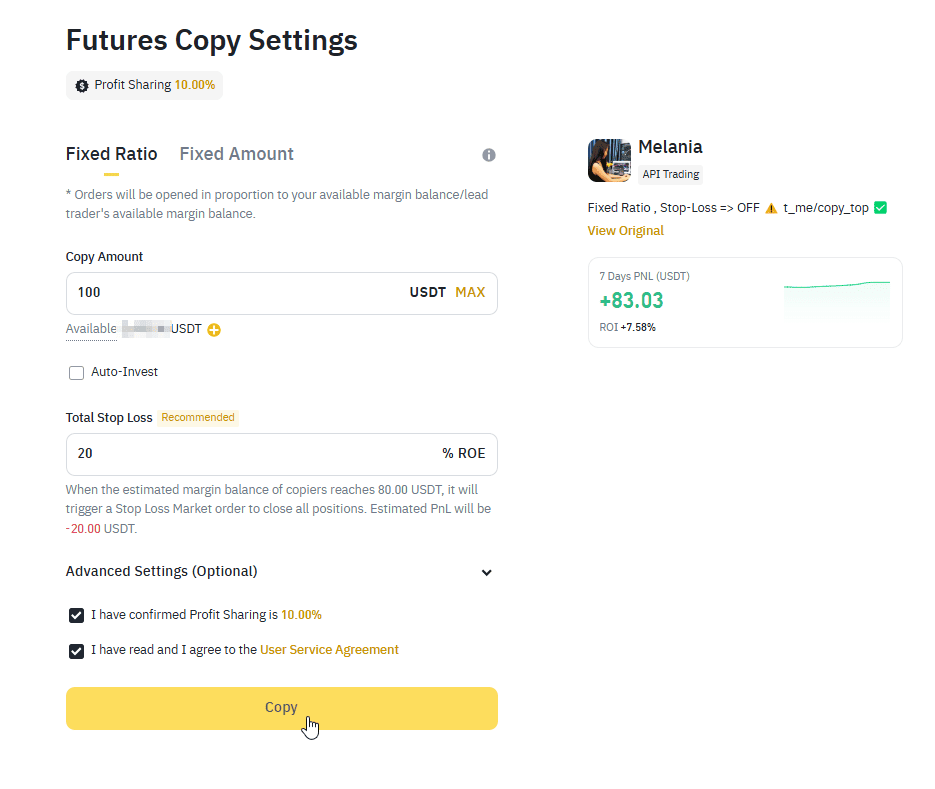The width and height of the screenshot is (935, 789).
Task: Click the yellow Copy button
Action: pyautogui.click(x=281, y=708)
